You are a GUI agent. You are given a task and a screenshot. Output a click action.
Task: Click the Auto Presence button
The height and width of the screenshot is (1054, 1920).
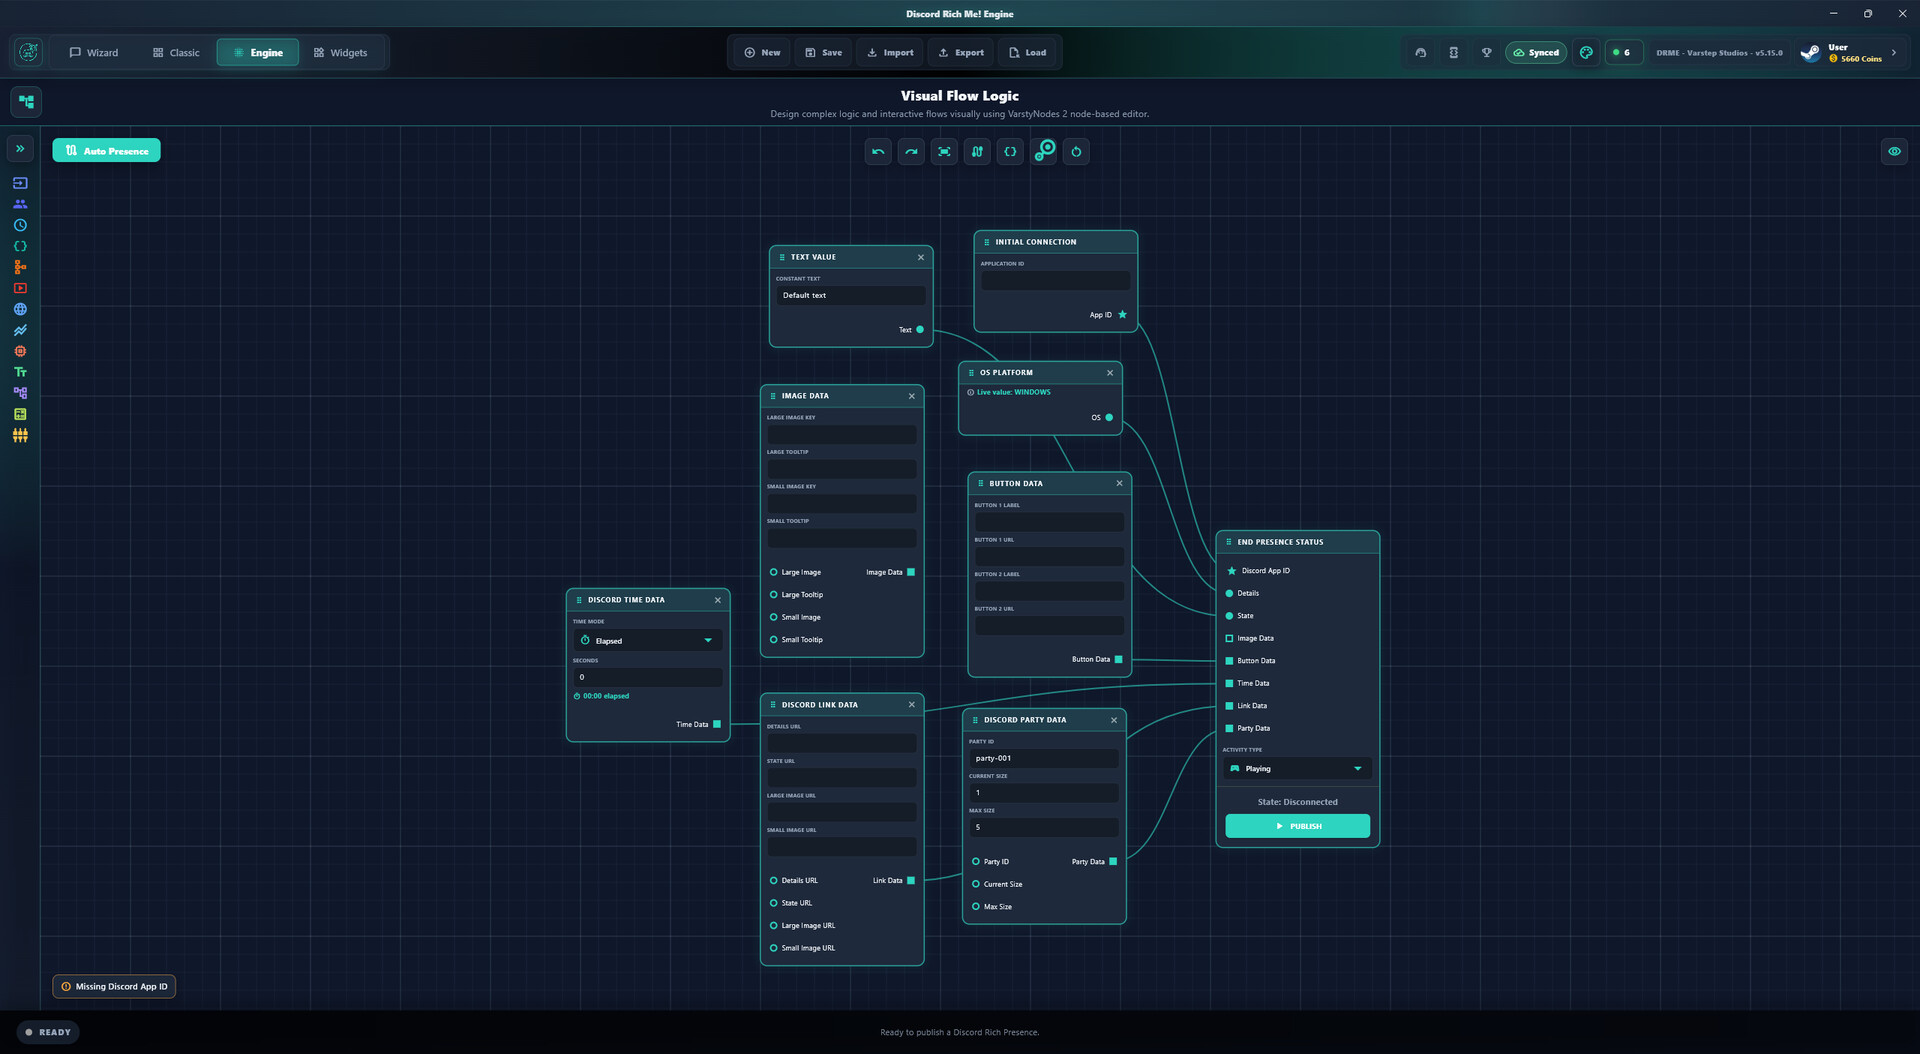point(106,151)
